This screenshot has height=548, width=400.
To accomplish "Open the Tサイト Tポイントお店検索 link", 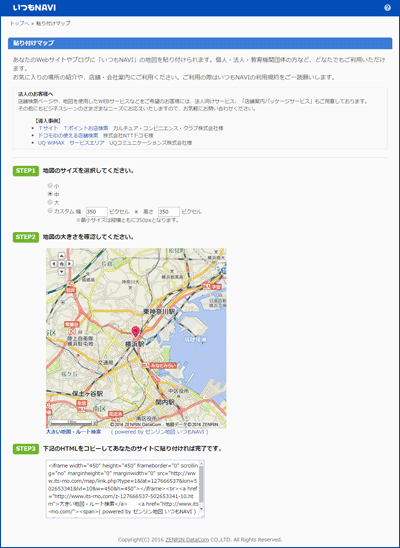I will click(73, 128).
